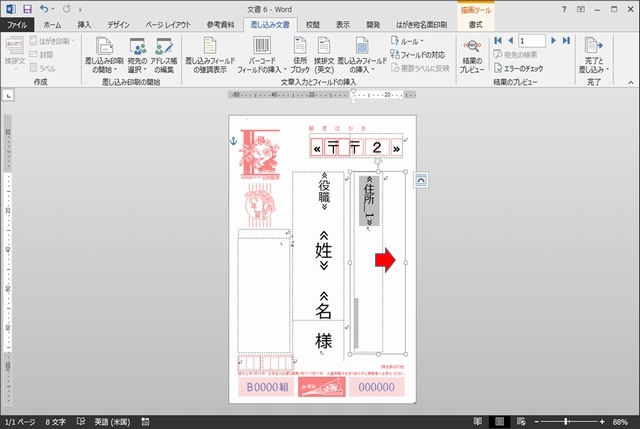This screenshot has width=640, height=429.
Task: Toggle 結果のプレビュー preview results
Action: pyautogui.click(x=472, y=55)
